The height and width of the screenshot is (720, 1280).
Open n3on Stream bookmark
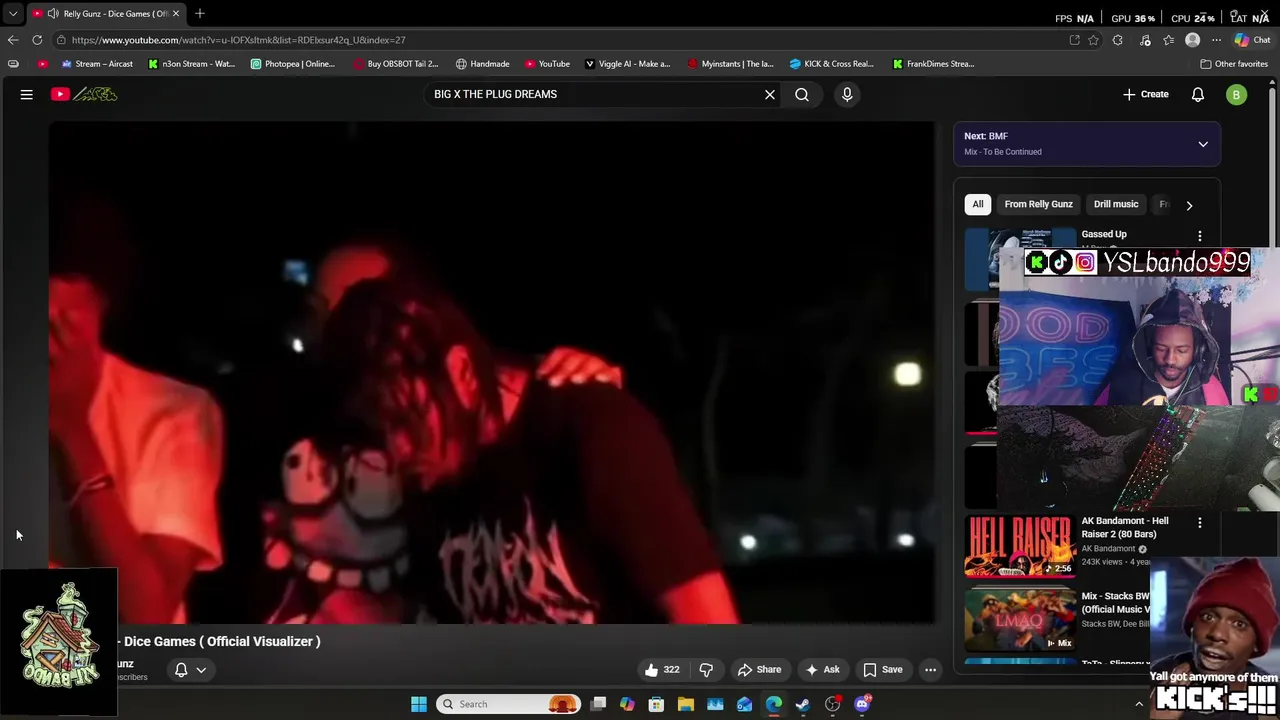pos(191,64)
